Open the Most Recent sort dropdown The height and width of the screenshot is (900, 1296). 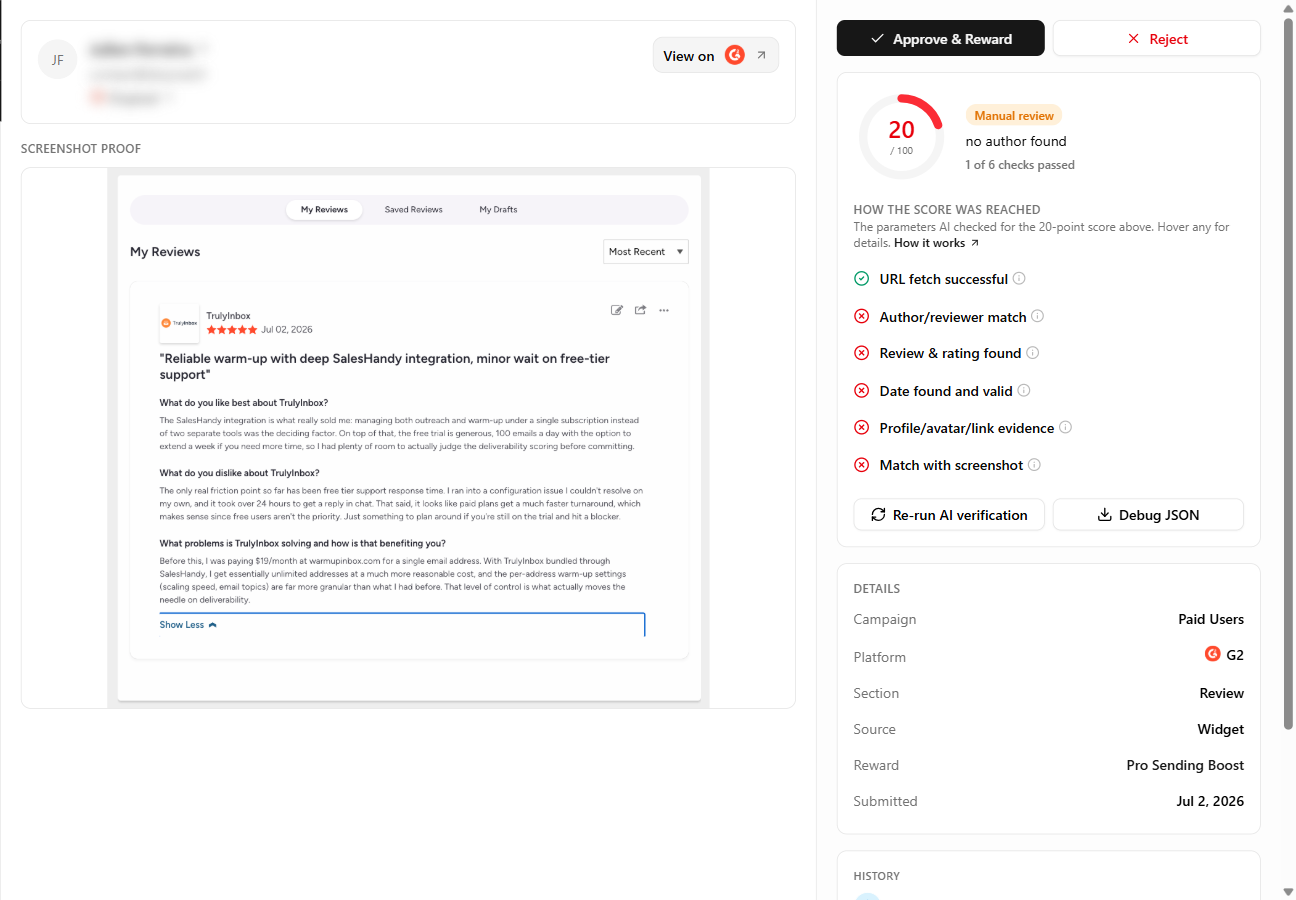click(x=646, y=252)
